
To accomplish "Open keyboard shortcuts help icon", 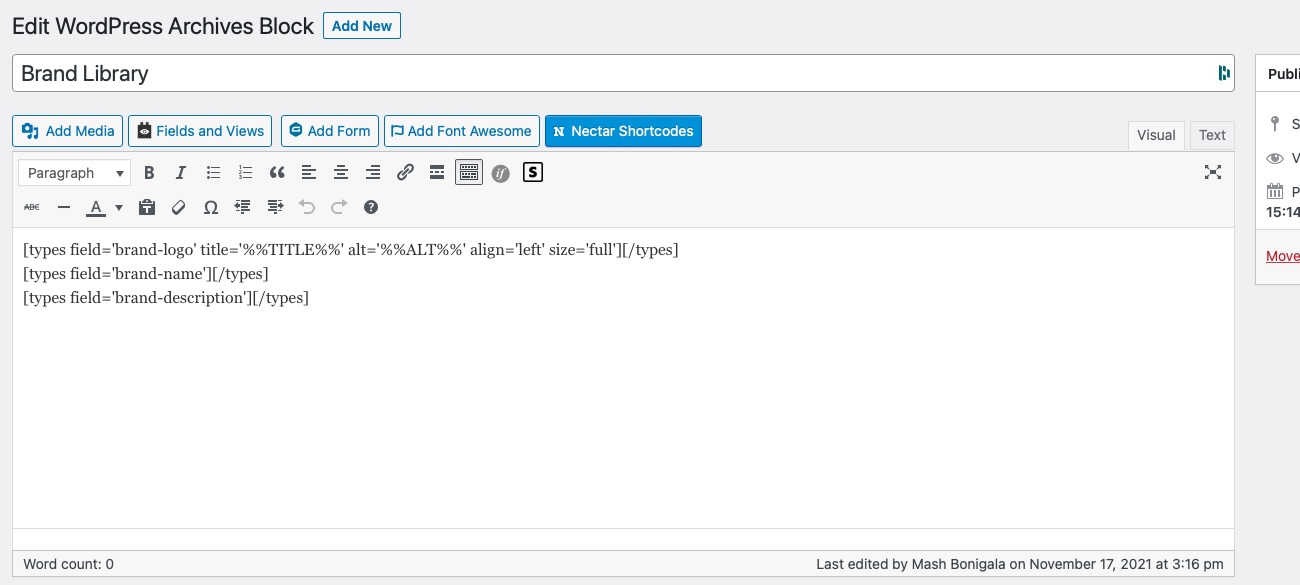I will 371,207.
